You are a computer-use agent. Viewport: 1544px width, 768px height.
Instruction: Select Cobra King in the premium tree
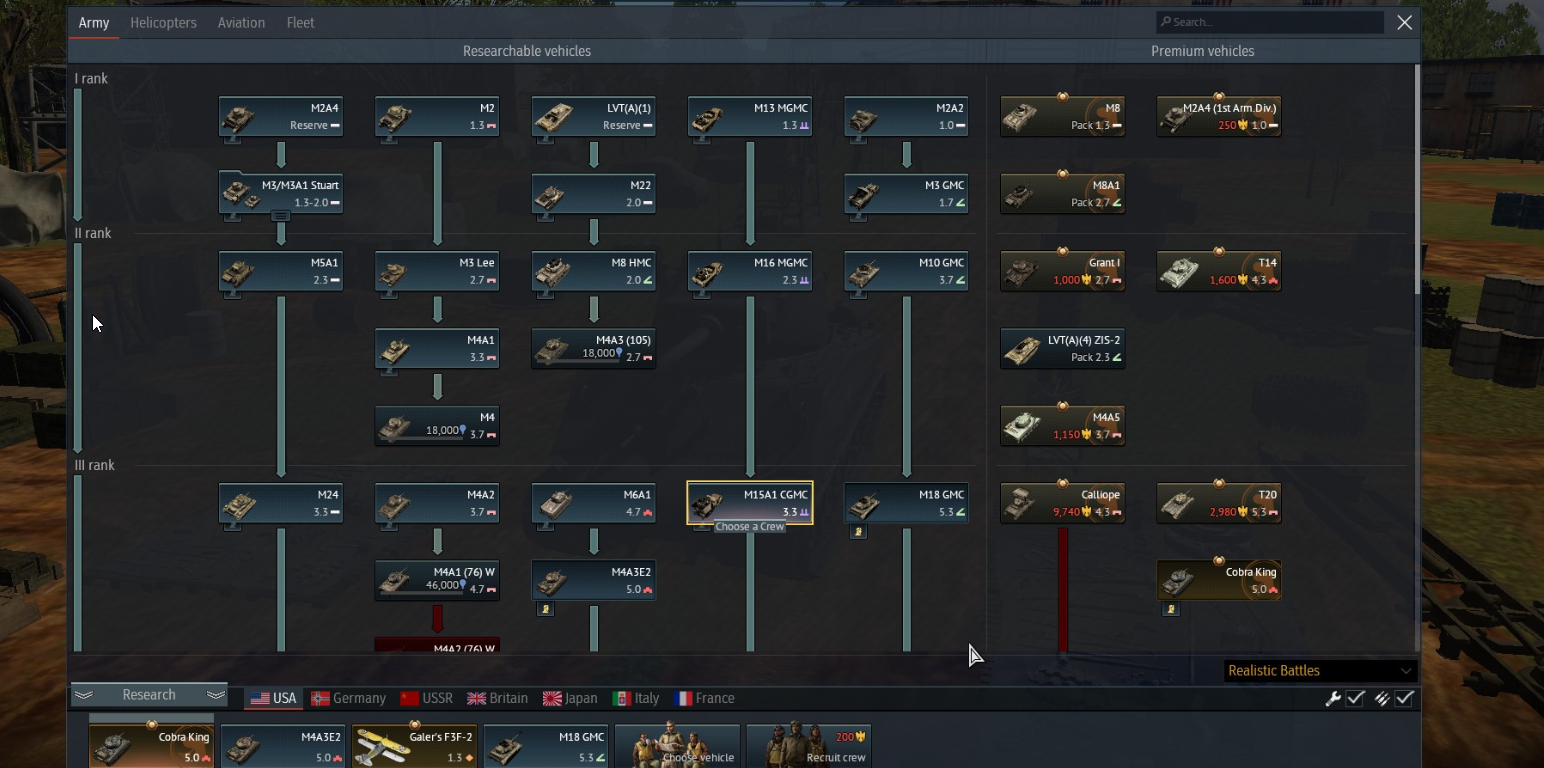click(x=1218, y=581)
